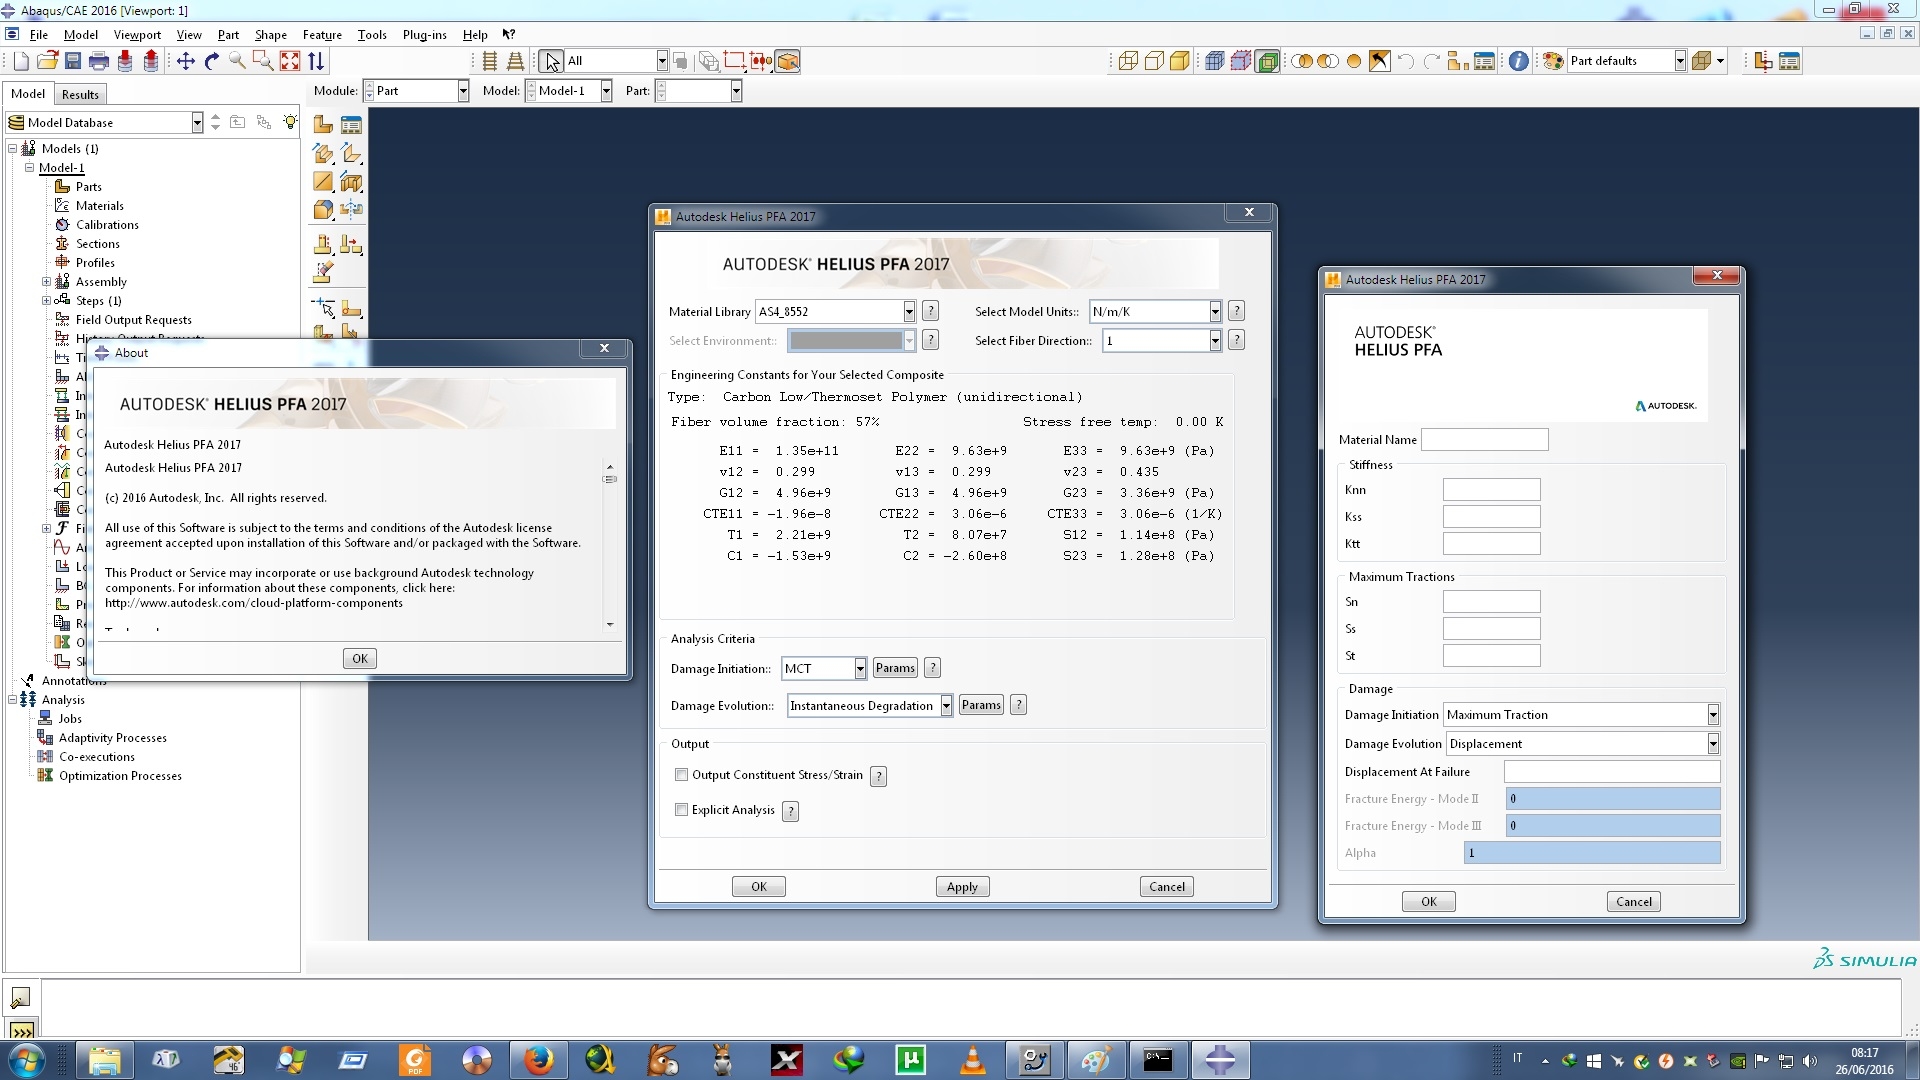The height and width of the screenshot is (1080, 1920).
Task: Click Params beside Damage Initiation
Action: point(894,668)
